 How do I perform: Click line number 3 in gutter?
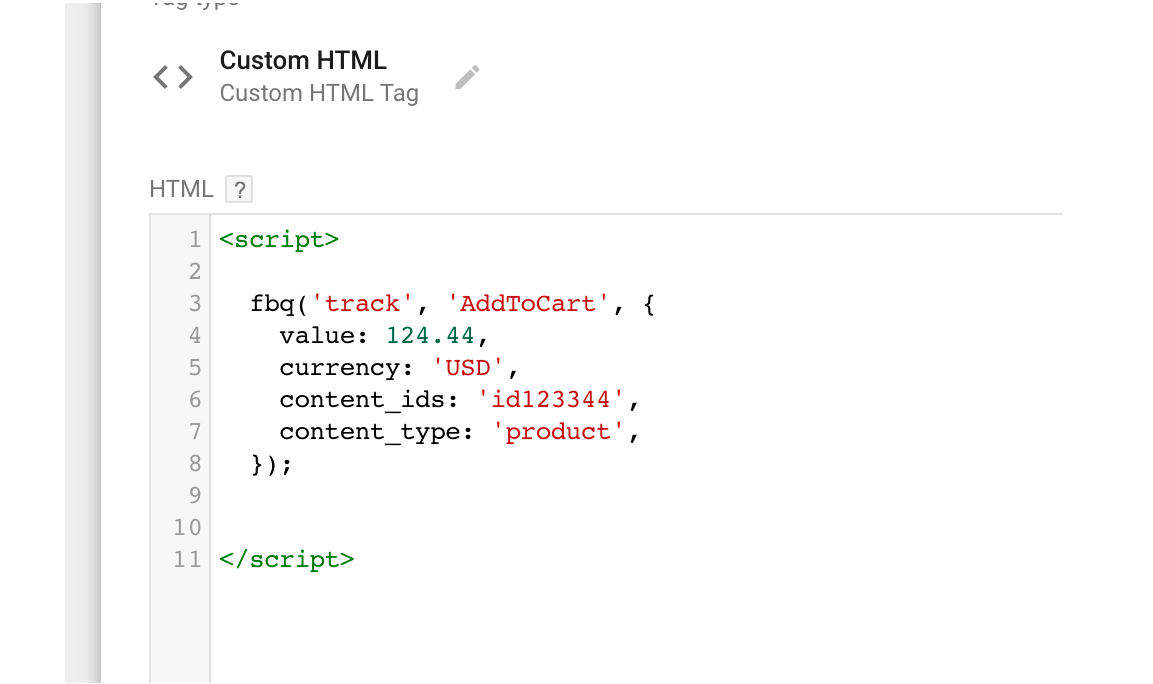tap(194, 303)
